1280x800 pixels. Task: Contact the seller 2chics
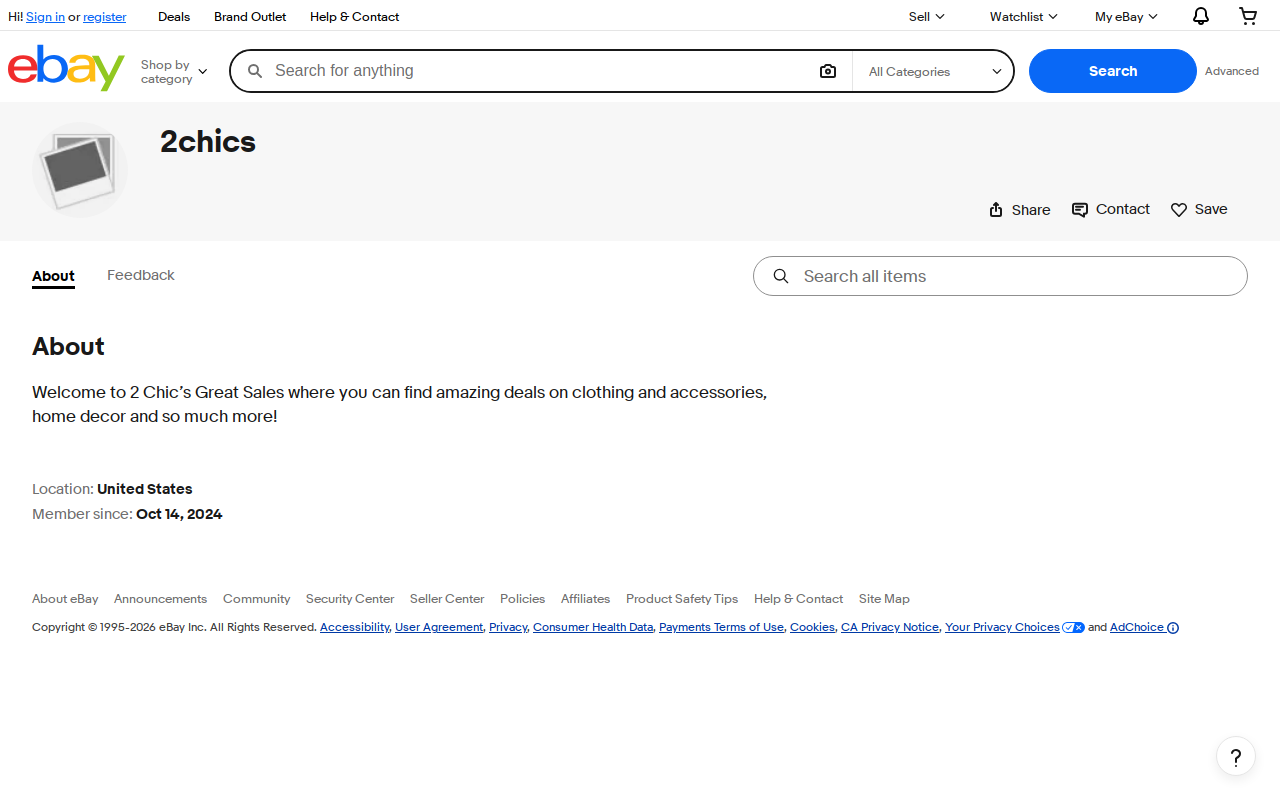pyautogui.click(x=1110, y=209)
